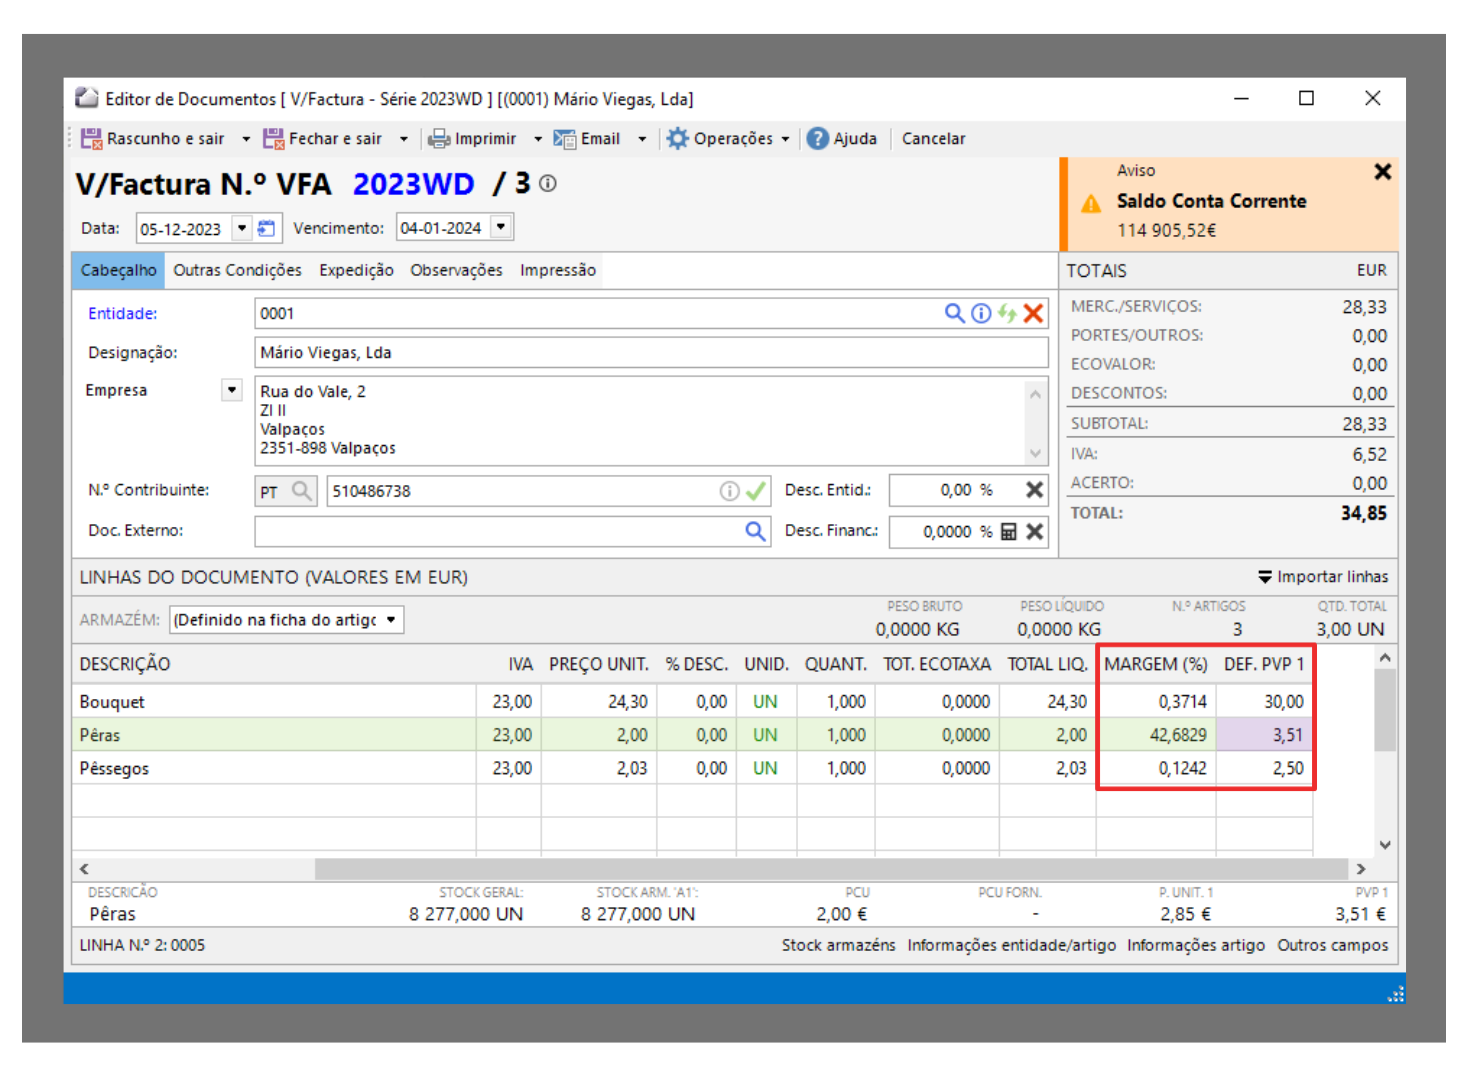This screenshot has width=1467, height=1066.
Task: Clear Desc. Entid. with the X icon
Action: tap(1035, 490)
